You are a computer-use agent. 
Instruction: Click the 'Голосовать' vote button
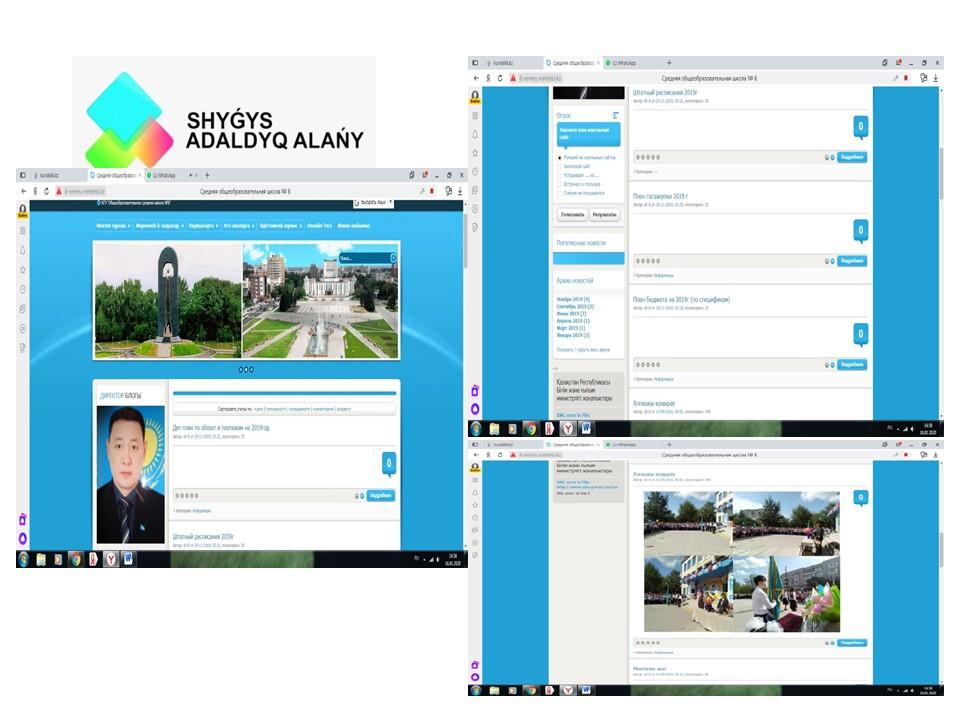coord(572,215)
